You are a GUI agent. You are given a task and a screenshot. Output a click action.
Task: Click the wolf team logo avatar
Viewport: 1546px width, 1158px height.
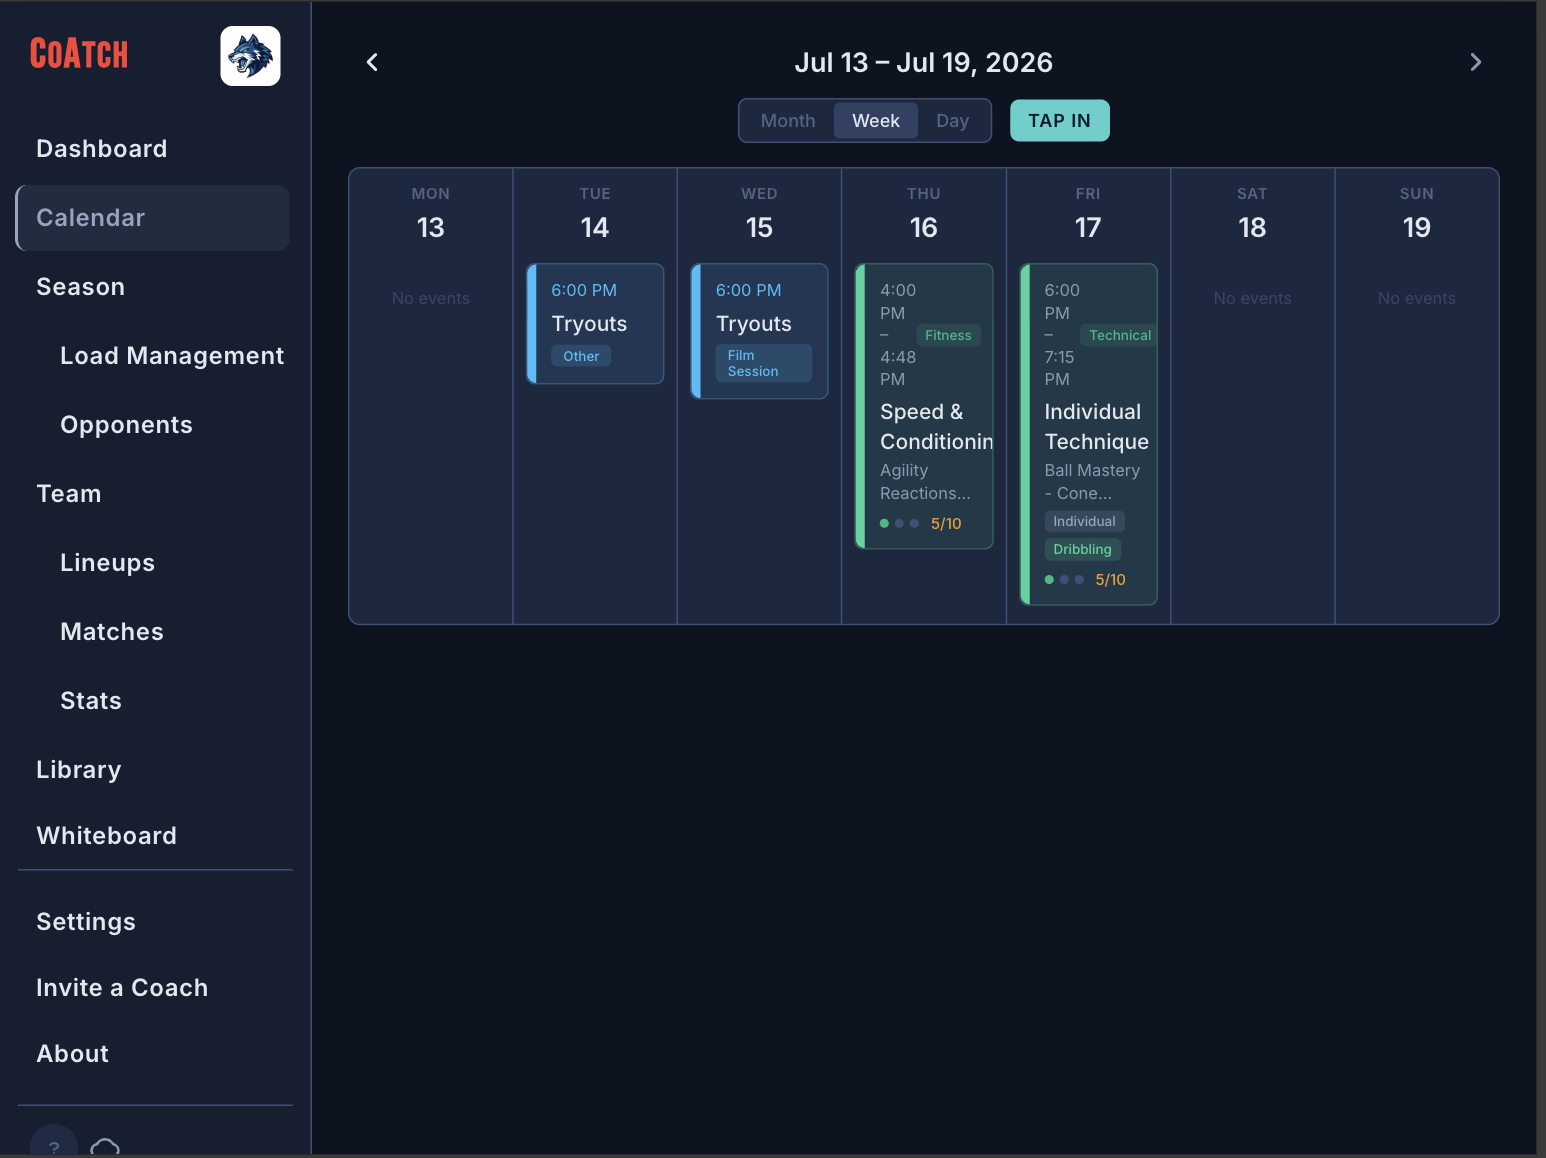tap(250, 56)
